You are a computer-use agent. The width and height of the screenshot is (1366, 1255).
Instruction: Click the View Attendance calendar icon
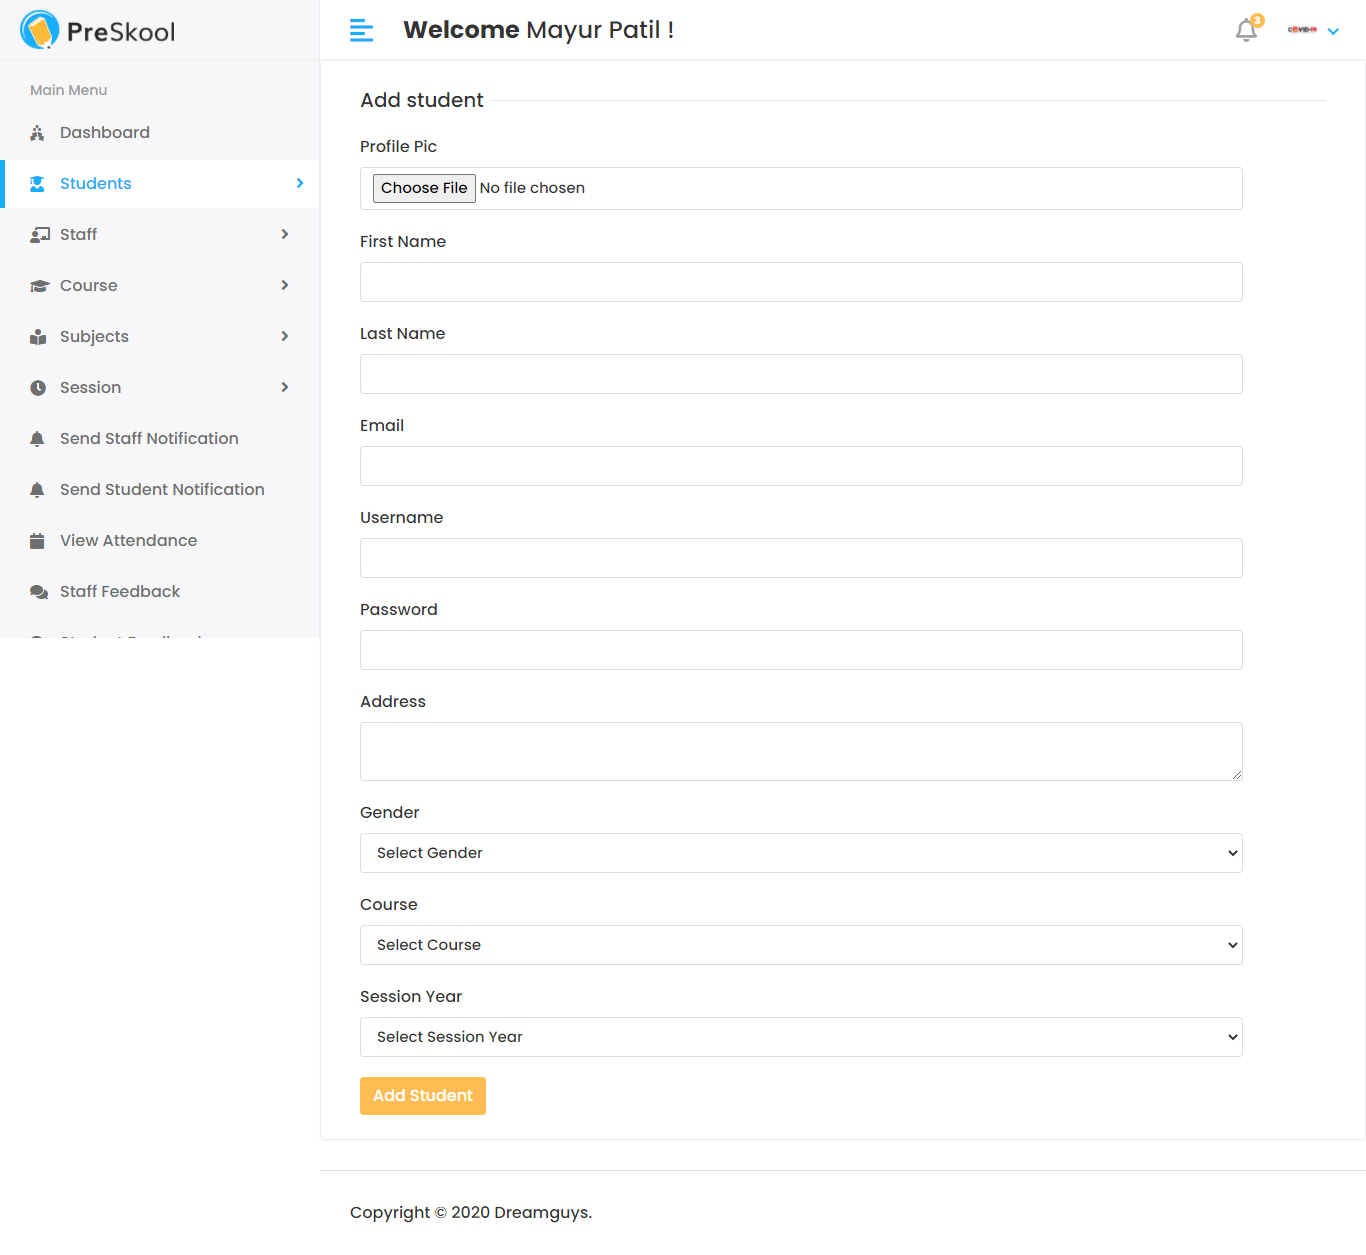point(37,540)
